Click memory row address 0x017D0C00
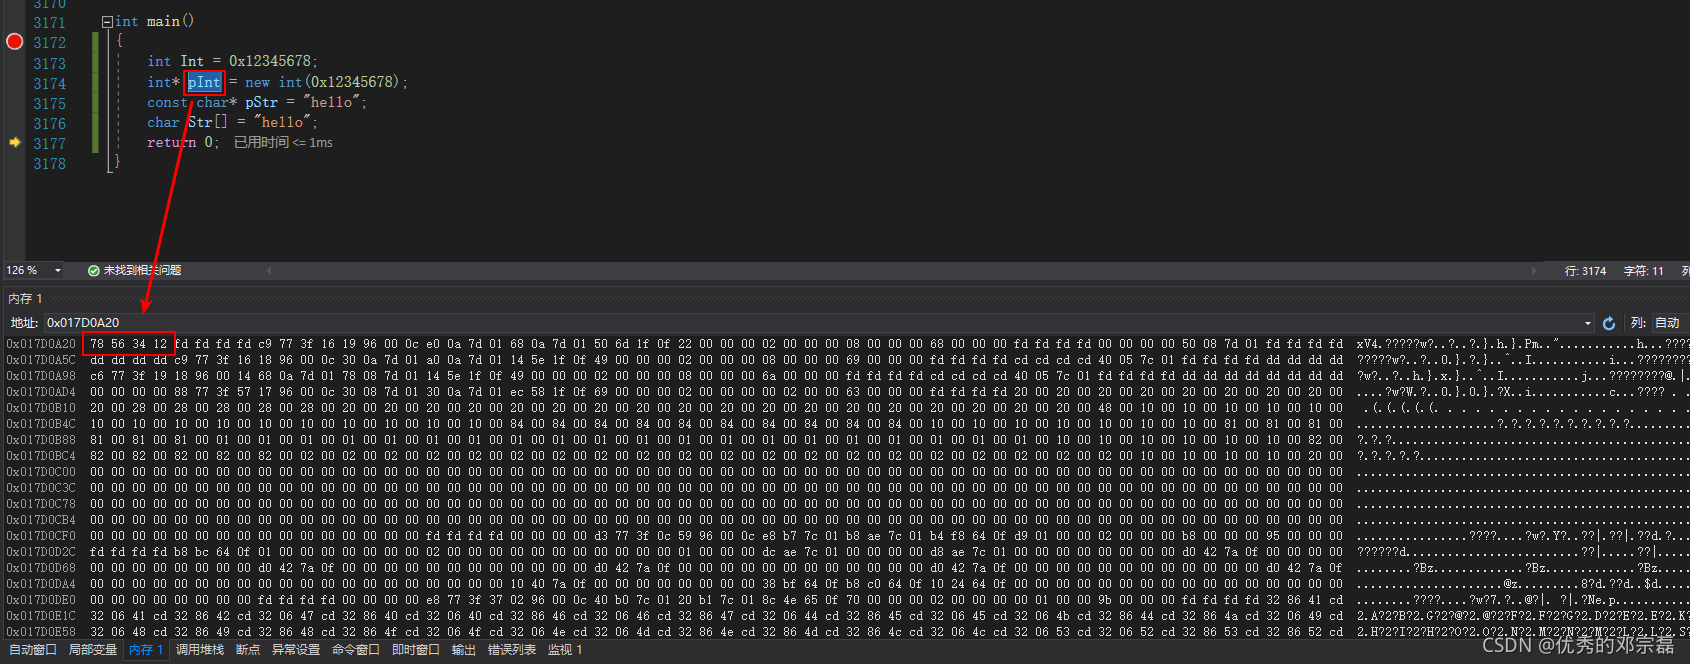Image resolution: width=1690 pixels, height=664 pixels. click(x=41, y=472)
